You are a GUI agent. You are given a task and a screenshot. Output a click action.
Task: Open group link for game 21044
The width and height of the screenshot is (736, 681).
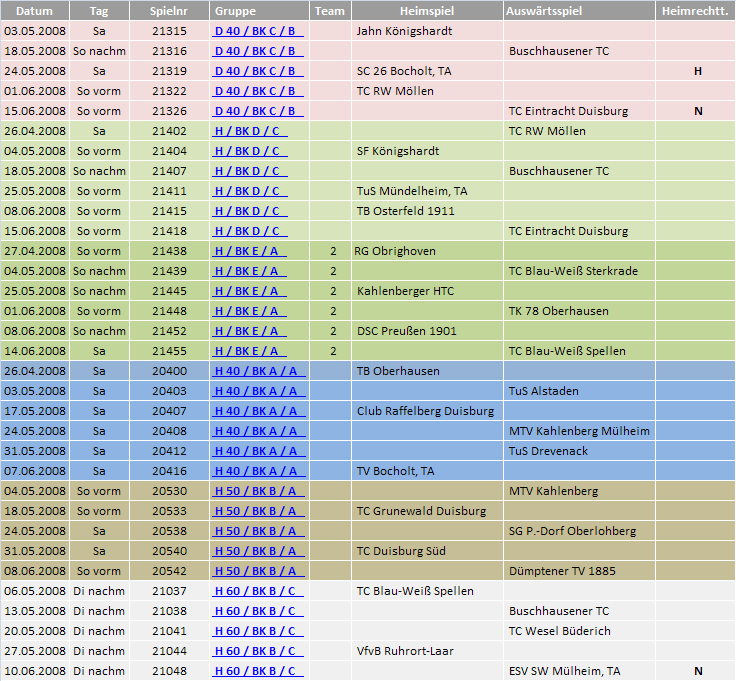(259, 651)
